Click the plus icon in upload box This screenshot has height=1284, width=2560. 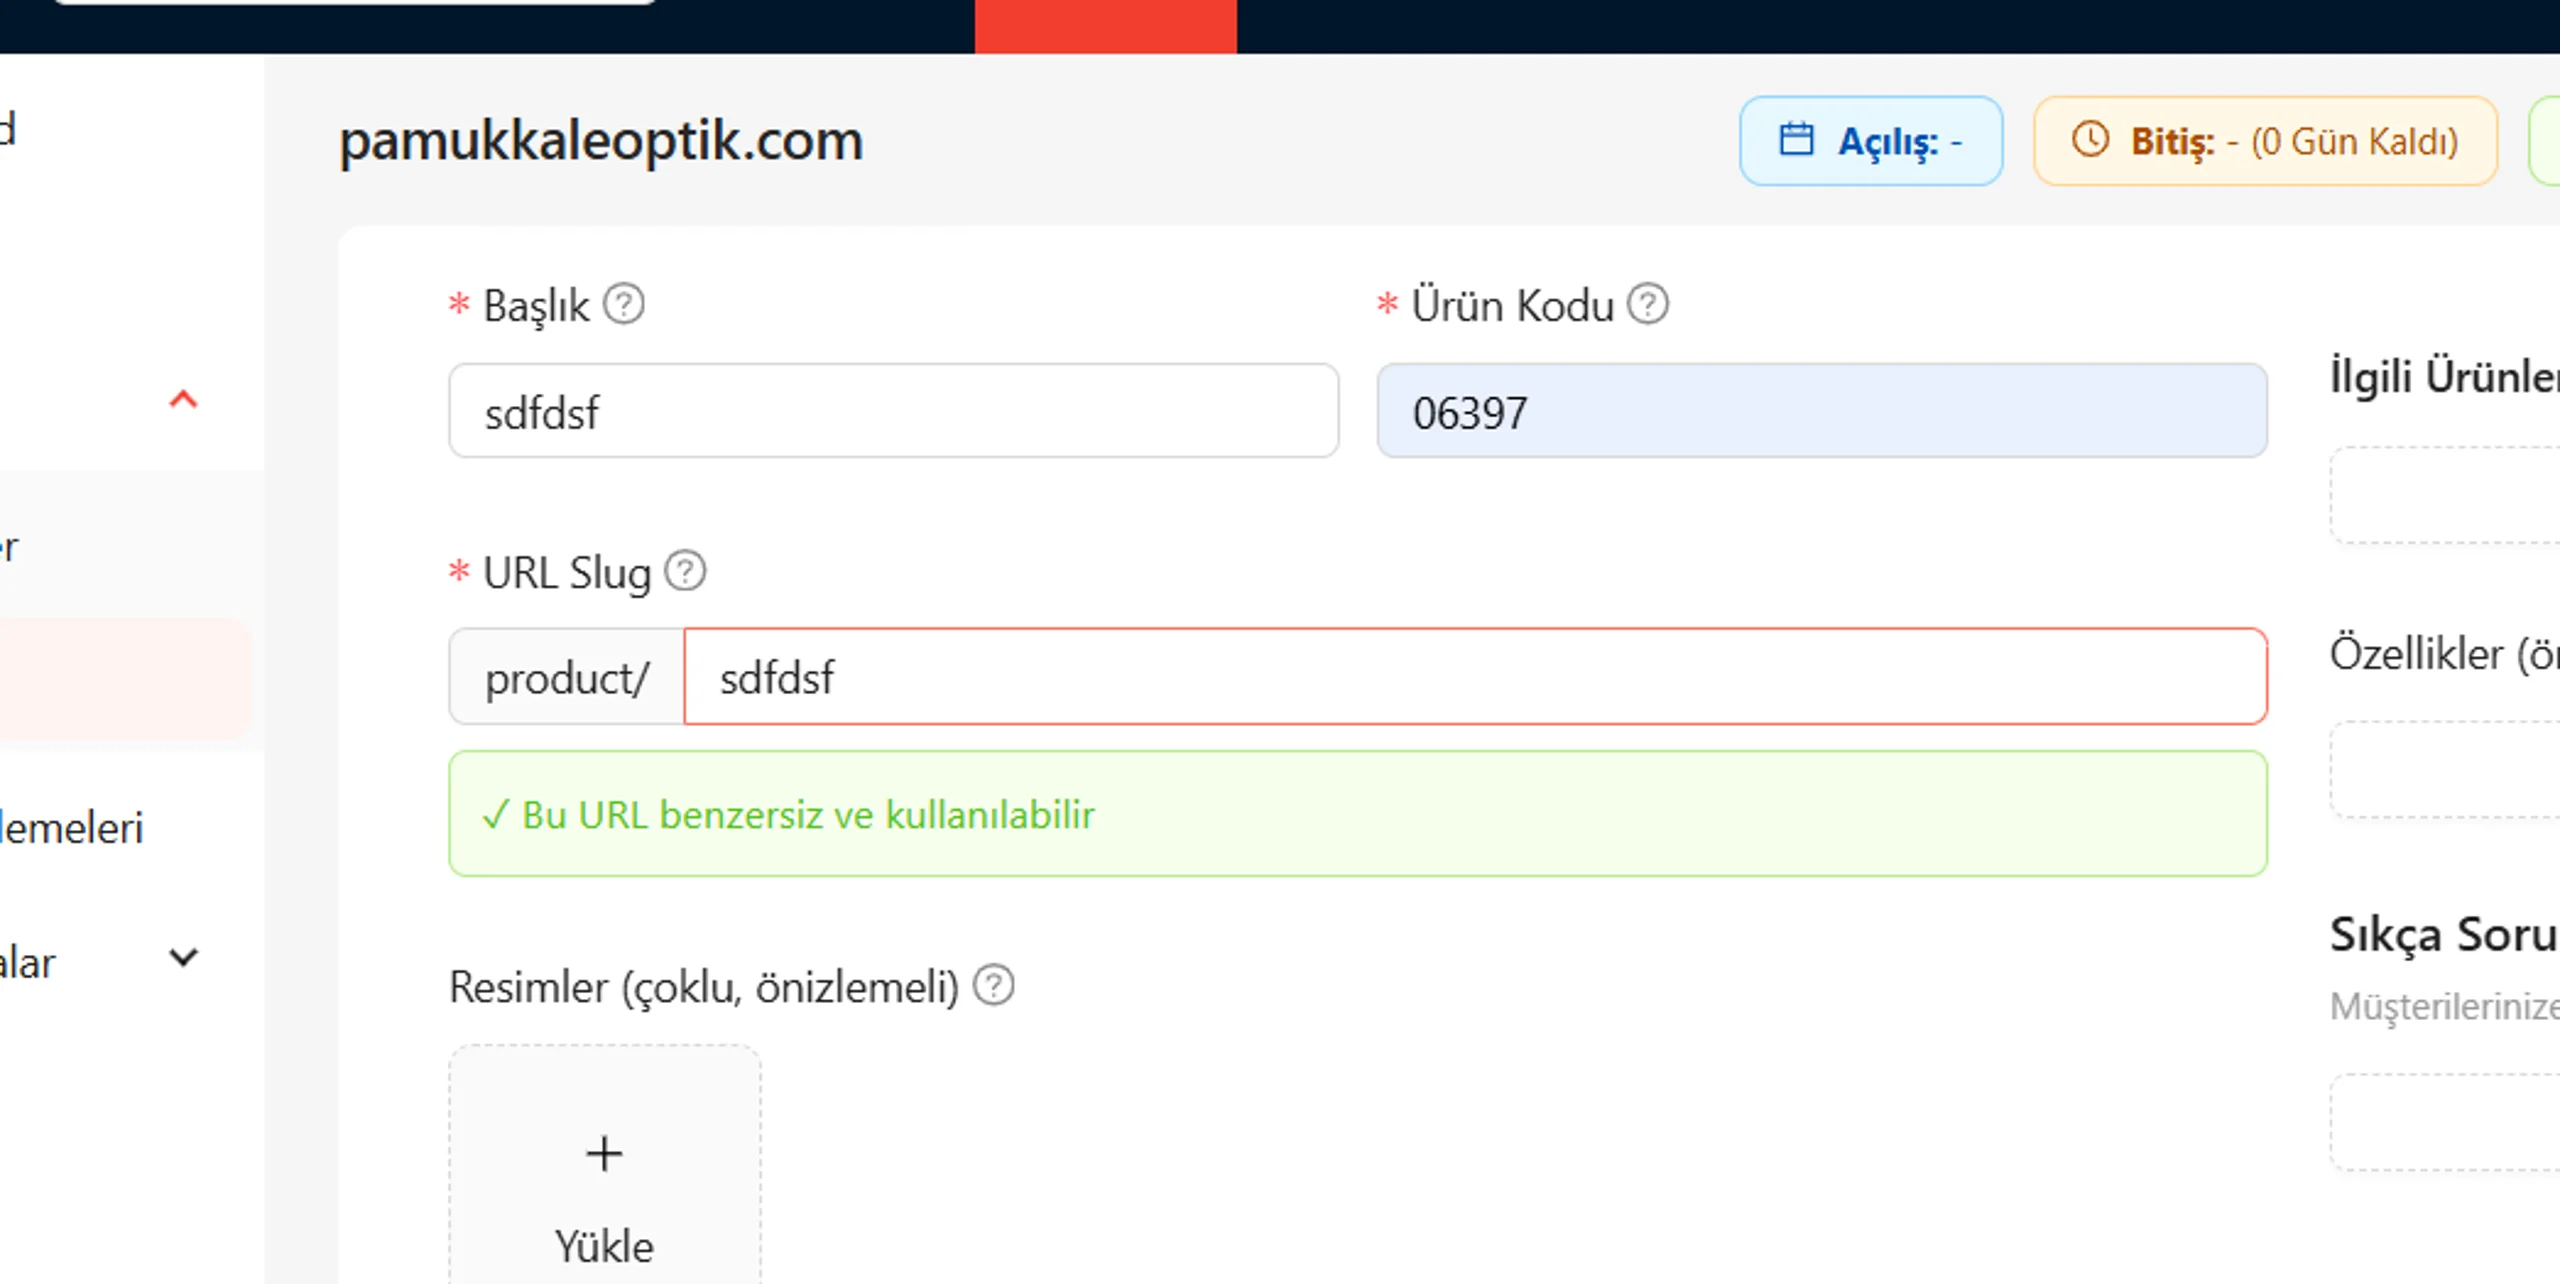click(604, 1154)
